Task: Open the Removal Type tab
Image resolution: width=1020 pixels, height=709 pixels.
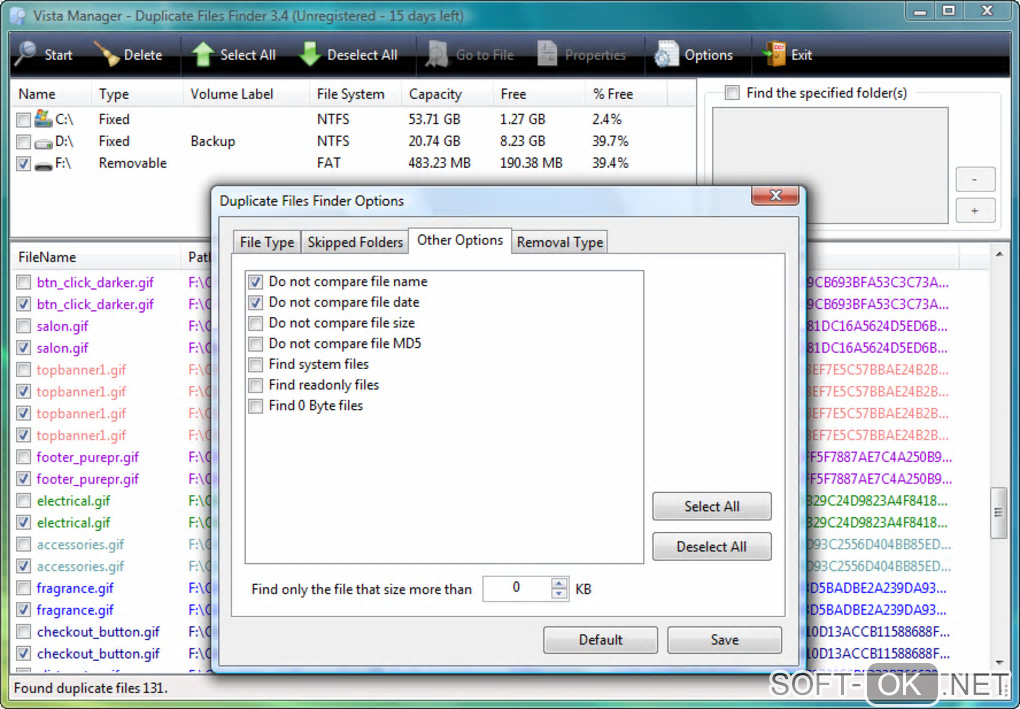Action: (559, 242)
